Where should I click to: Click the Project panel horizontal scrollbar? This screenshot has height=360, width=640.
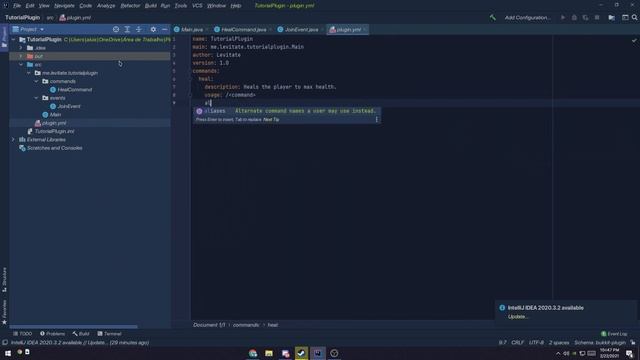tap(73, 327)
